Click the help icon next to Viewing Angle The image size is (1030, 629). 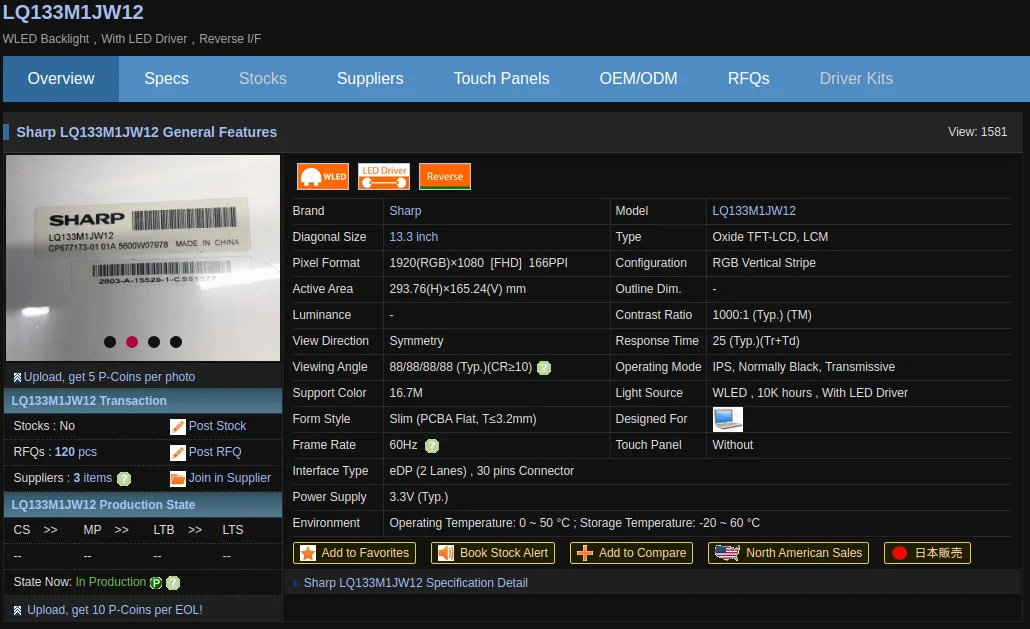pyautogui.click(x=544, y=368)
